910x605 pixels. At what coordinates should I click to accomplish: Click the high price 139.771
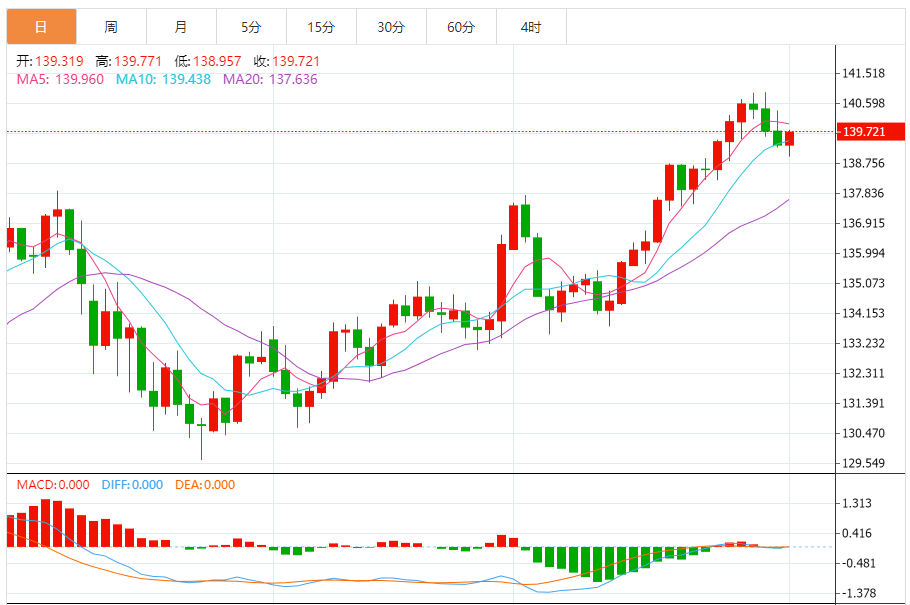138,62
